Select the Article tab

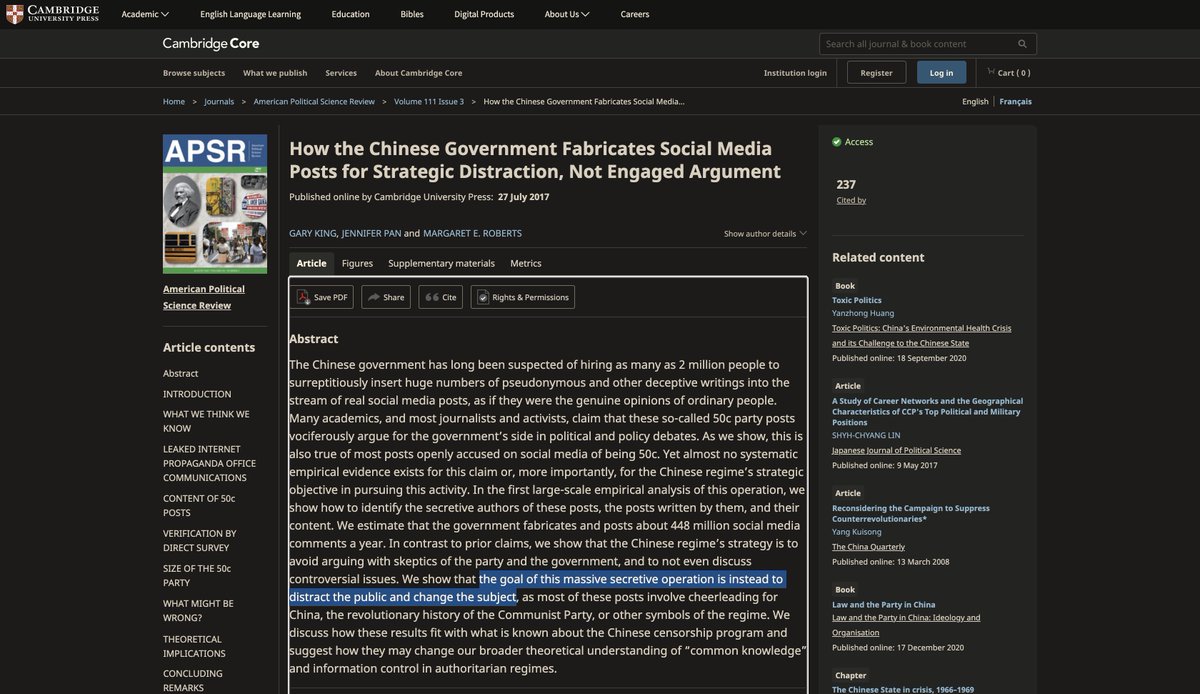pos(311,263)
